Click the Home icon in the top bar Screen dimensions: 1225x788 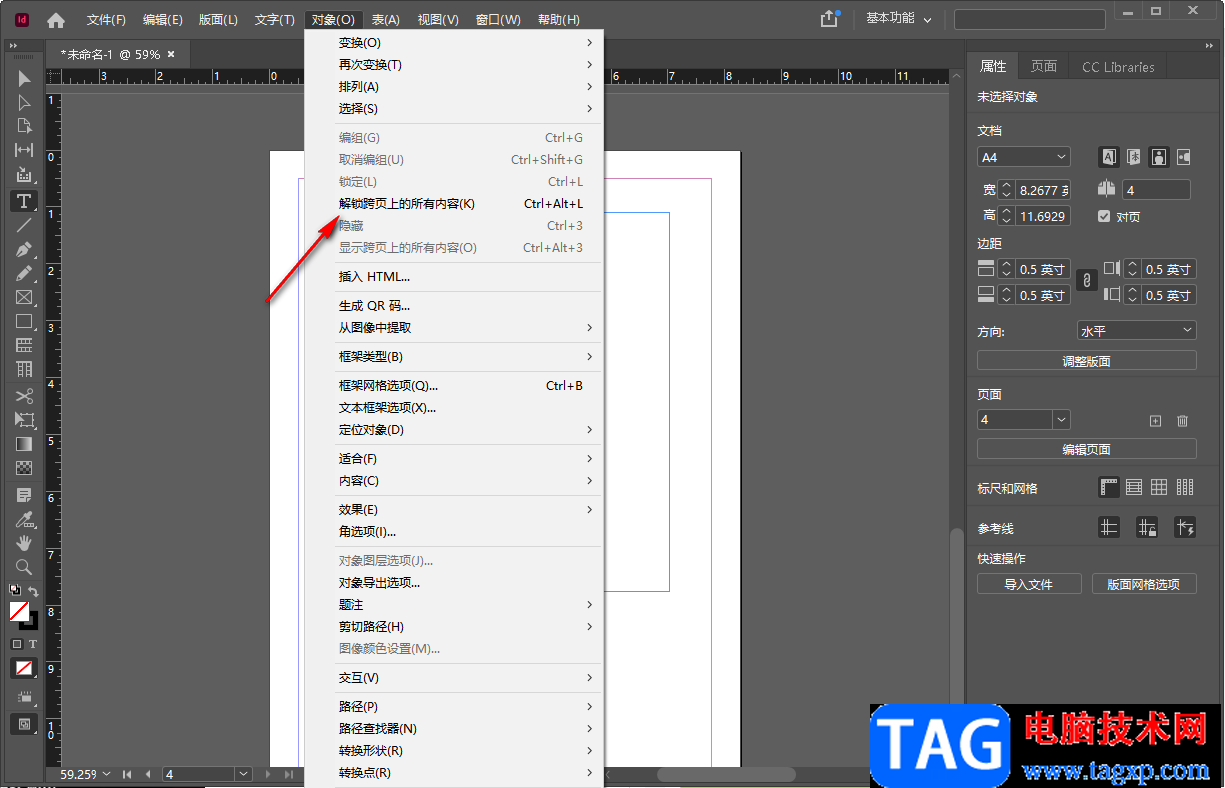(x=56, y=20)
